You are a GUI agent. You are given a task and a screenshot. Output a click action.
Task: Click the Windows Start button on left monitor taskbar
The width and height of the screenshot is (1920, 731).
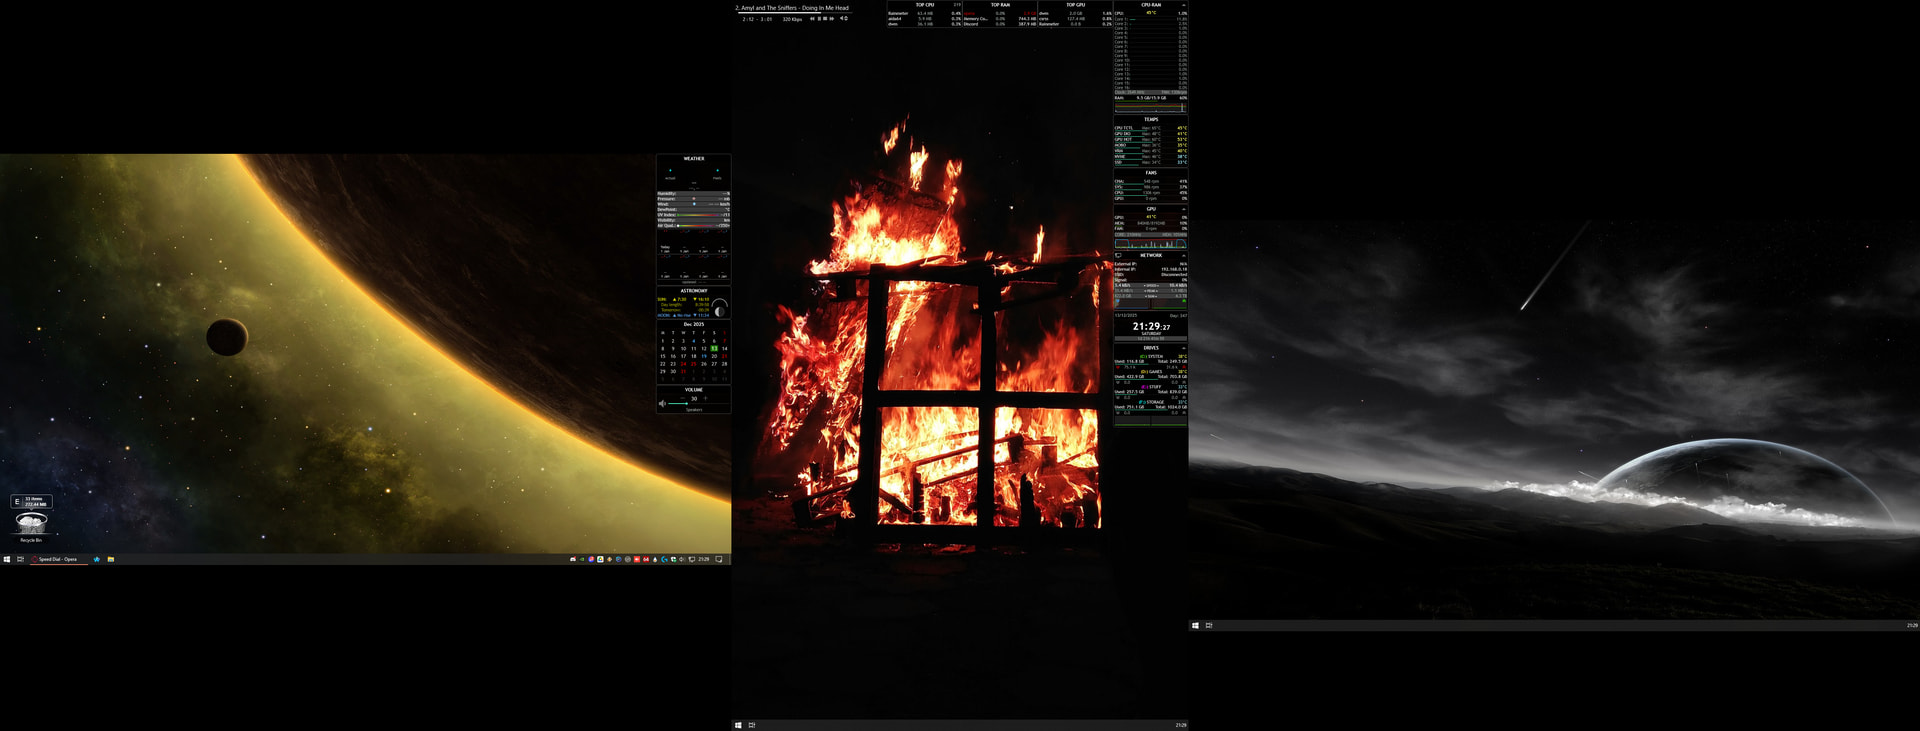(x=7, y=559)
